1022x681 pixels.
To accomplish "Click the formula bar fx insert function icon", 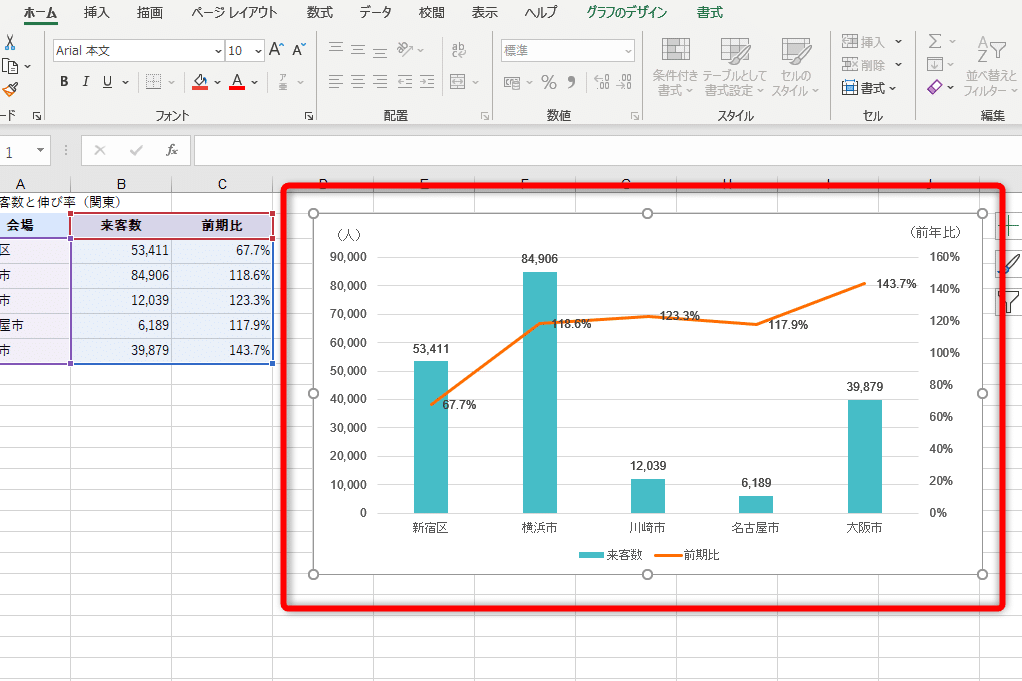I will [172, 150].
